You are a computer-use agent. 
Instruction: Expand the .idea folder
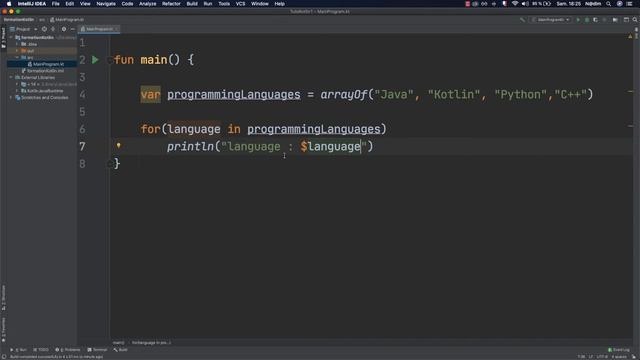coord(17,44)
